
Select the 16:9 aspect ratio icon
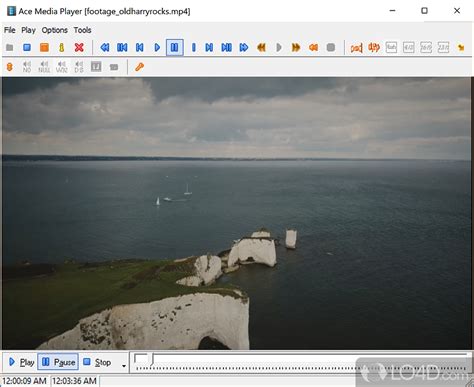tap(426, 47)
